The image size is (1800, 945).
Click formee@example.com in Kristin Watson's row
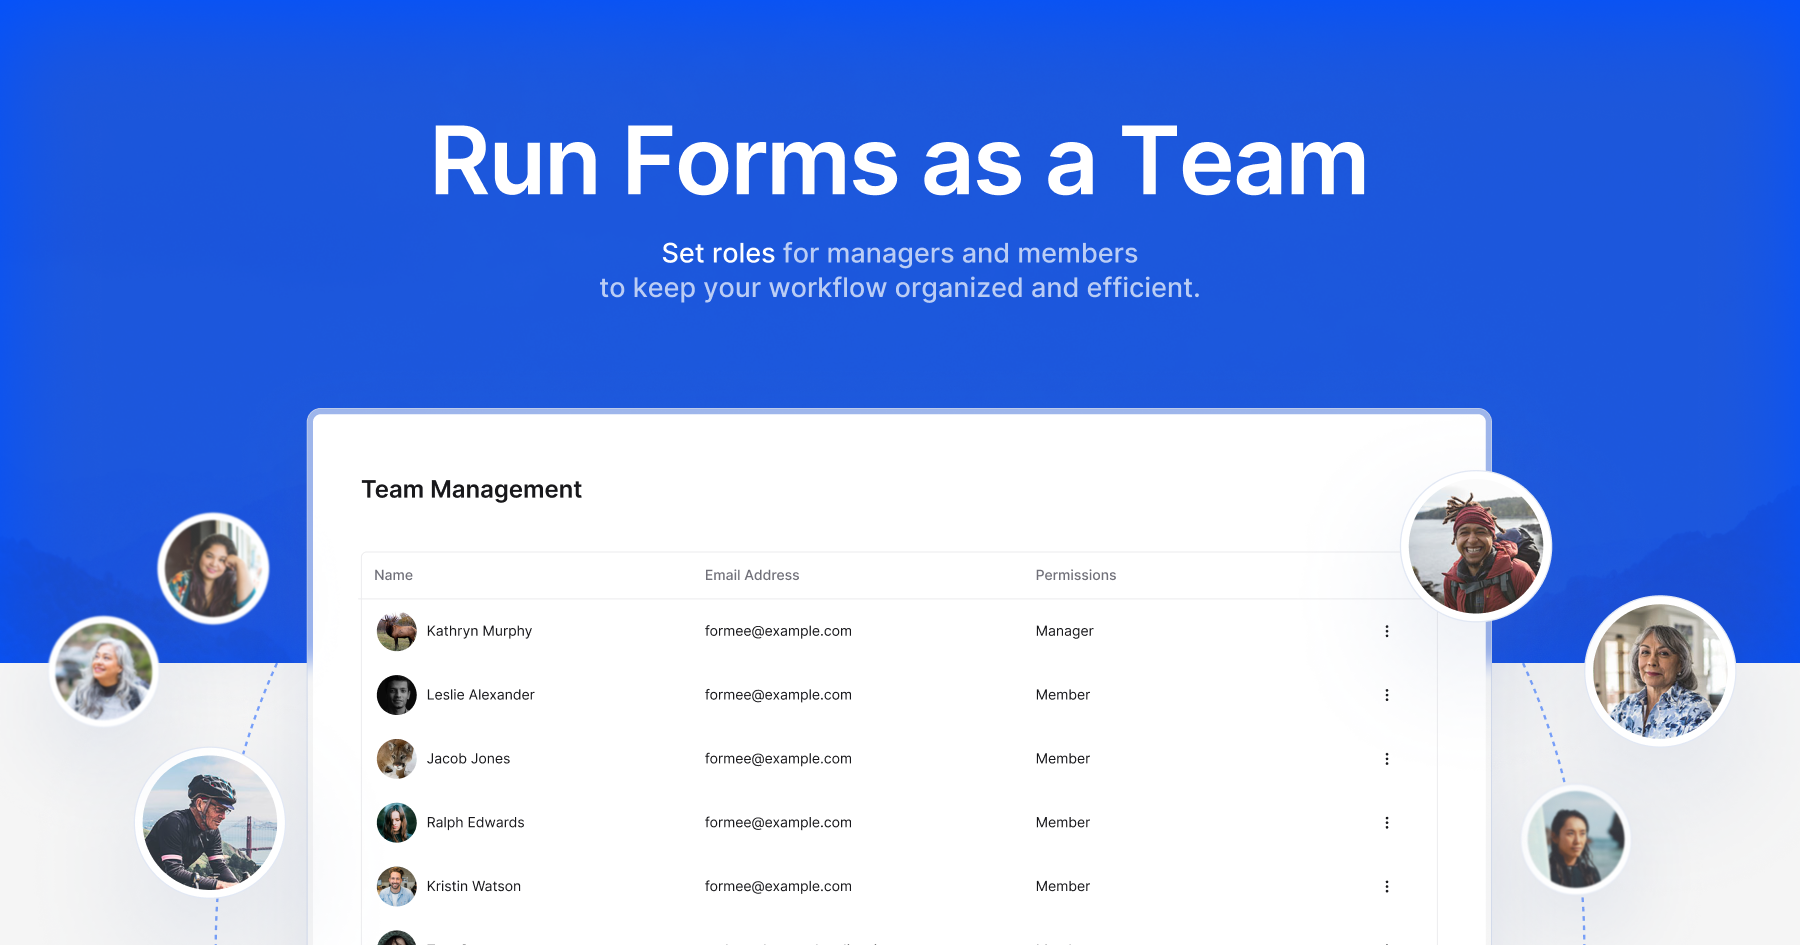pos(778,886)
